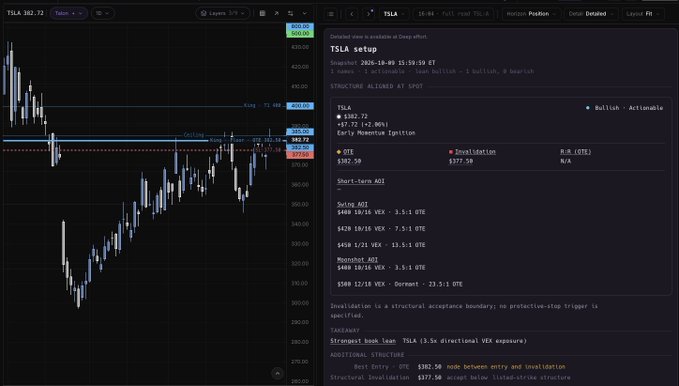Click the Short-term AOI heading
The image size is (679, 386).
(x=361, y=181)
